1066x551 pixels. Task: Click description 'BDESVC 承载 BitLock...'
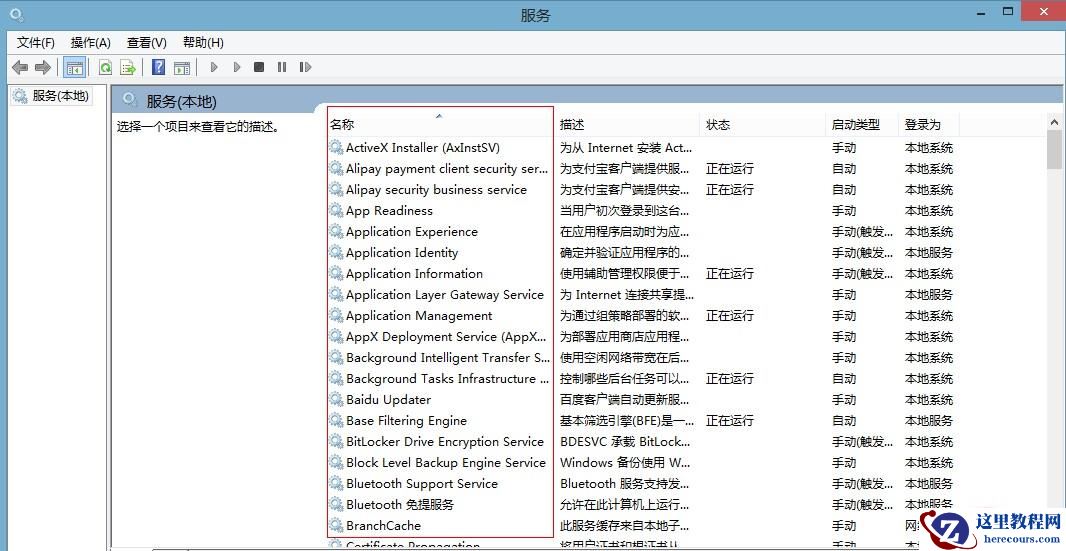(625, 441)
